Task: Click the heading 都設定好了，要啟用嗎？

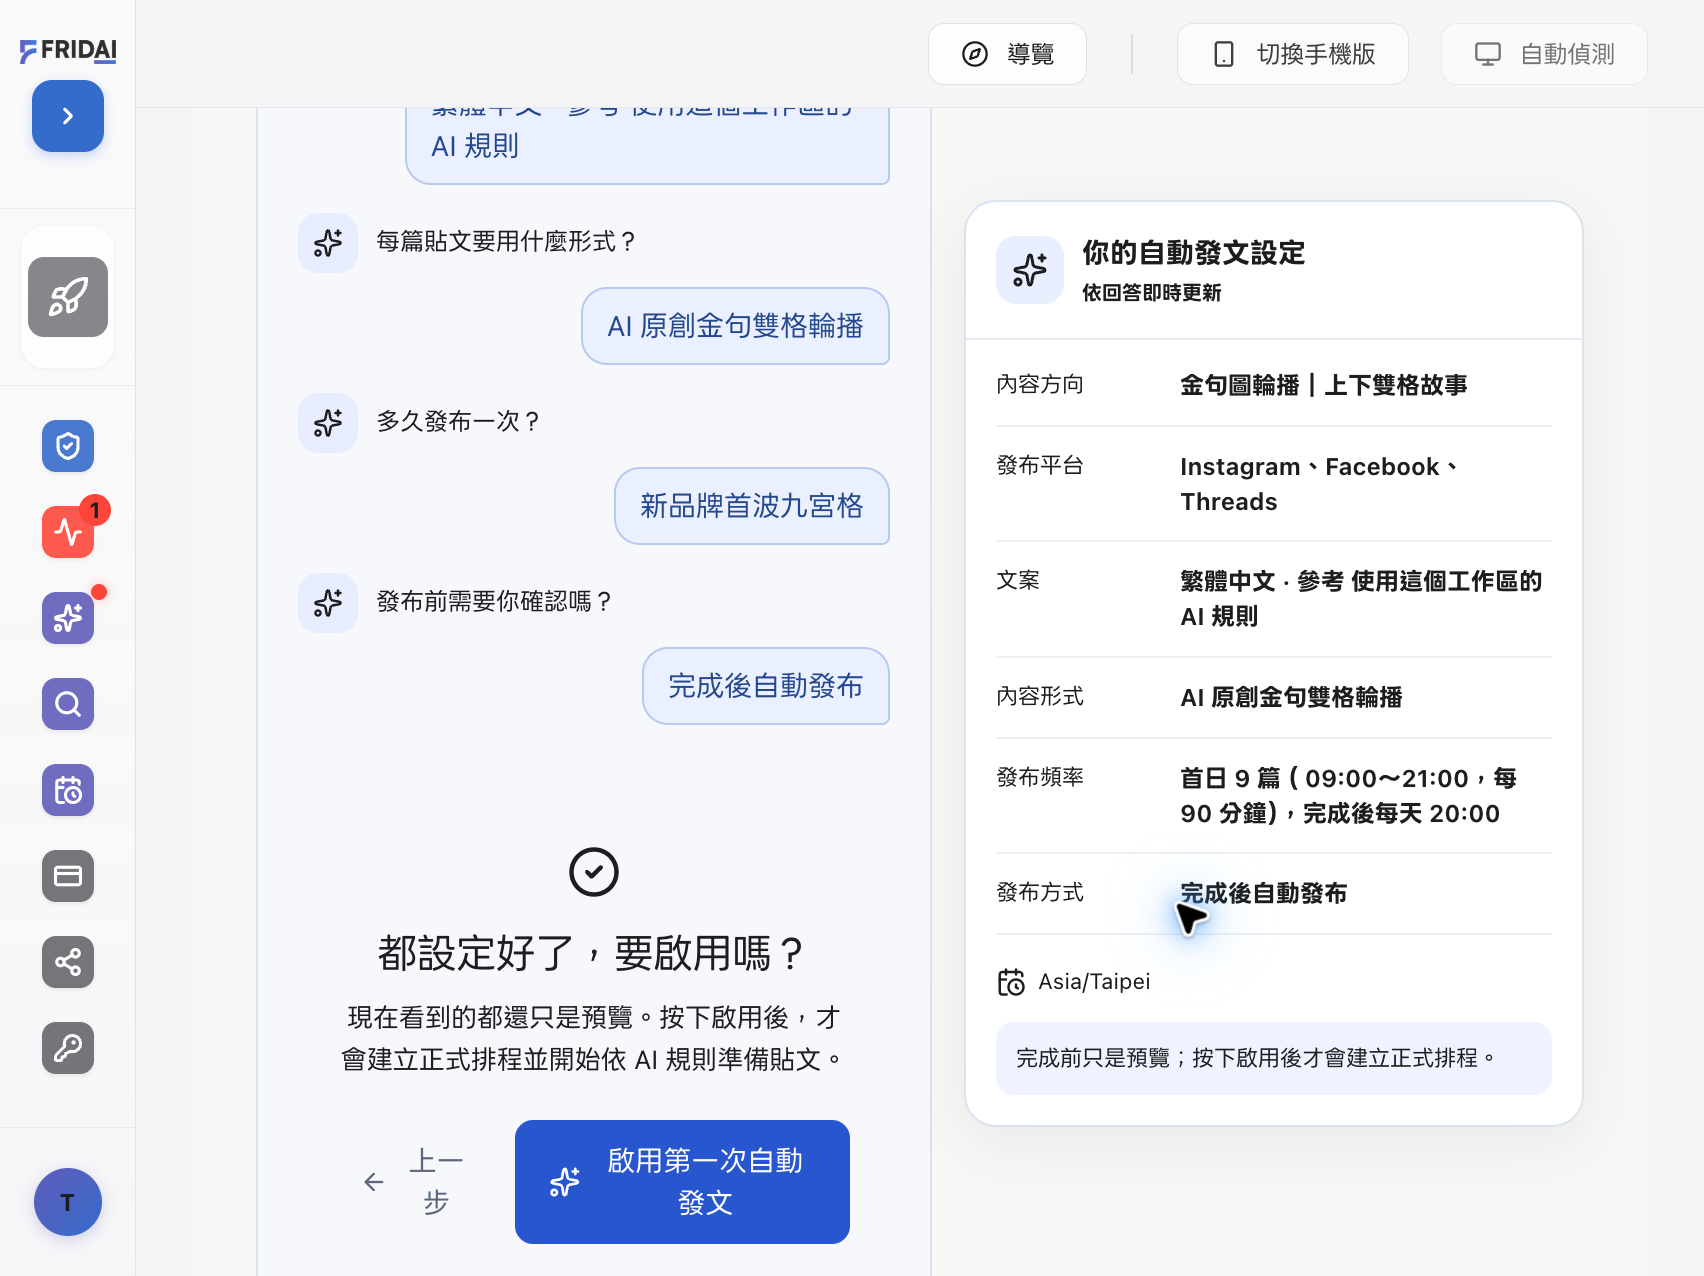Action: [x=594, y=954]
